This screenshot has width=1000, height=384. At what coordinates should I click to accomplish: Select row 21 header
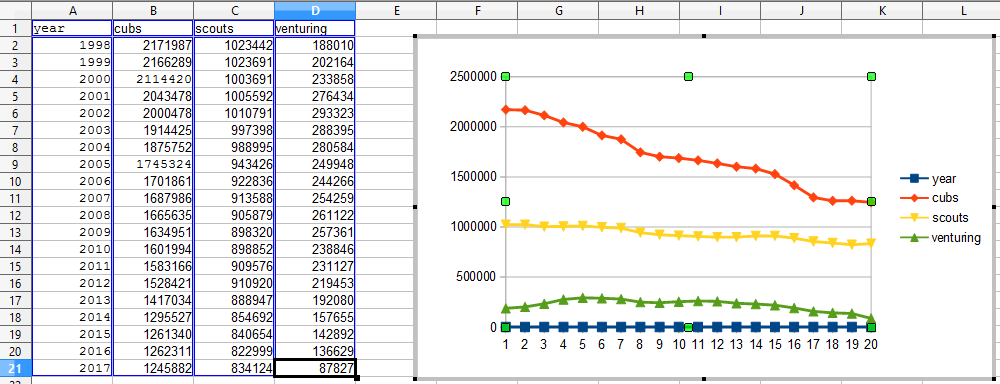tap(15, 368)
